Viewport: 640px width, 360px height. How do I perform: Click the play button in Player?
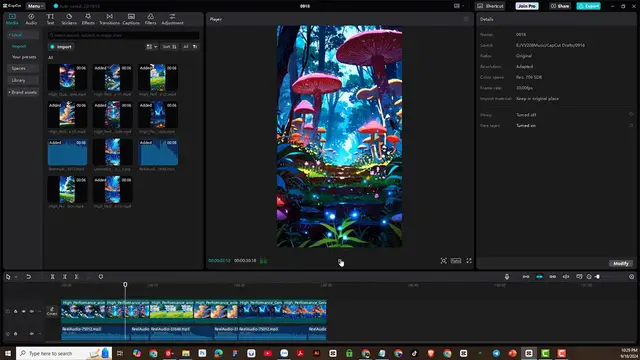click(x=340, y=261)
